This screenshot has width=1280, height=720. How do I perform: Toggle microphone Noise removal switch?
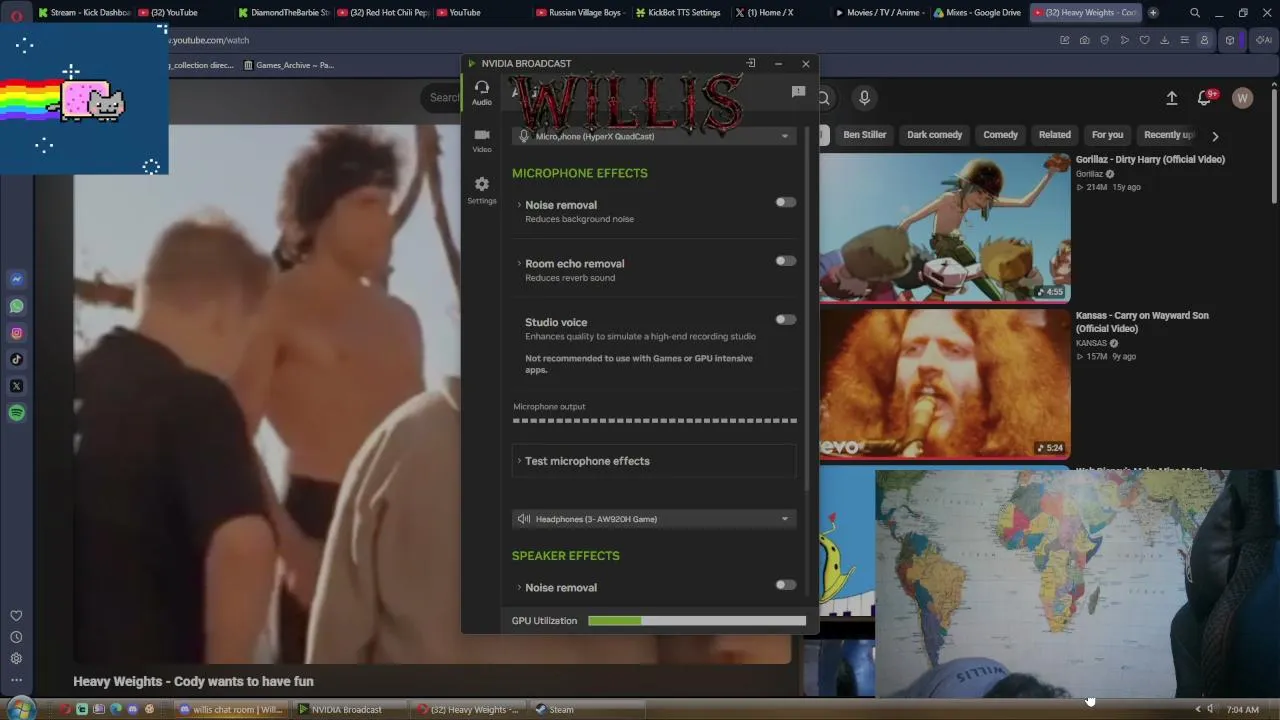click(786, 202)
